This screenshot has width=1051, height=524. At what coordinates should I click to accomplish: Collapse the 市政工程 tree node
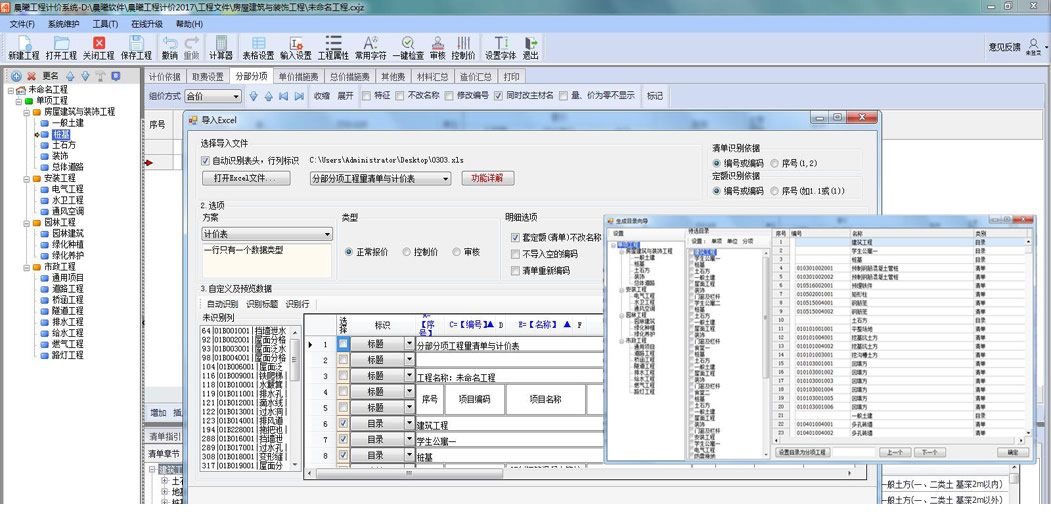pos(26,267)
